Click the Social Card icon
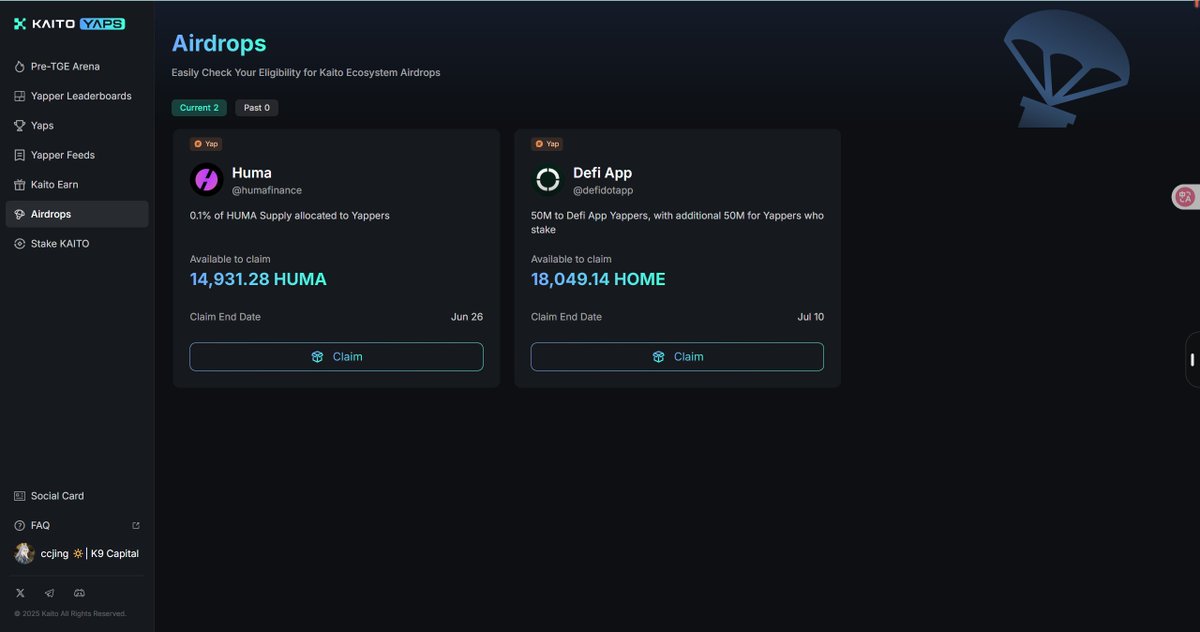The height and width of the screenshot is (632, 1200). click(x=20, y=496)
